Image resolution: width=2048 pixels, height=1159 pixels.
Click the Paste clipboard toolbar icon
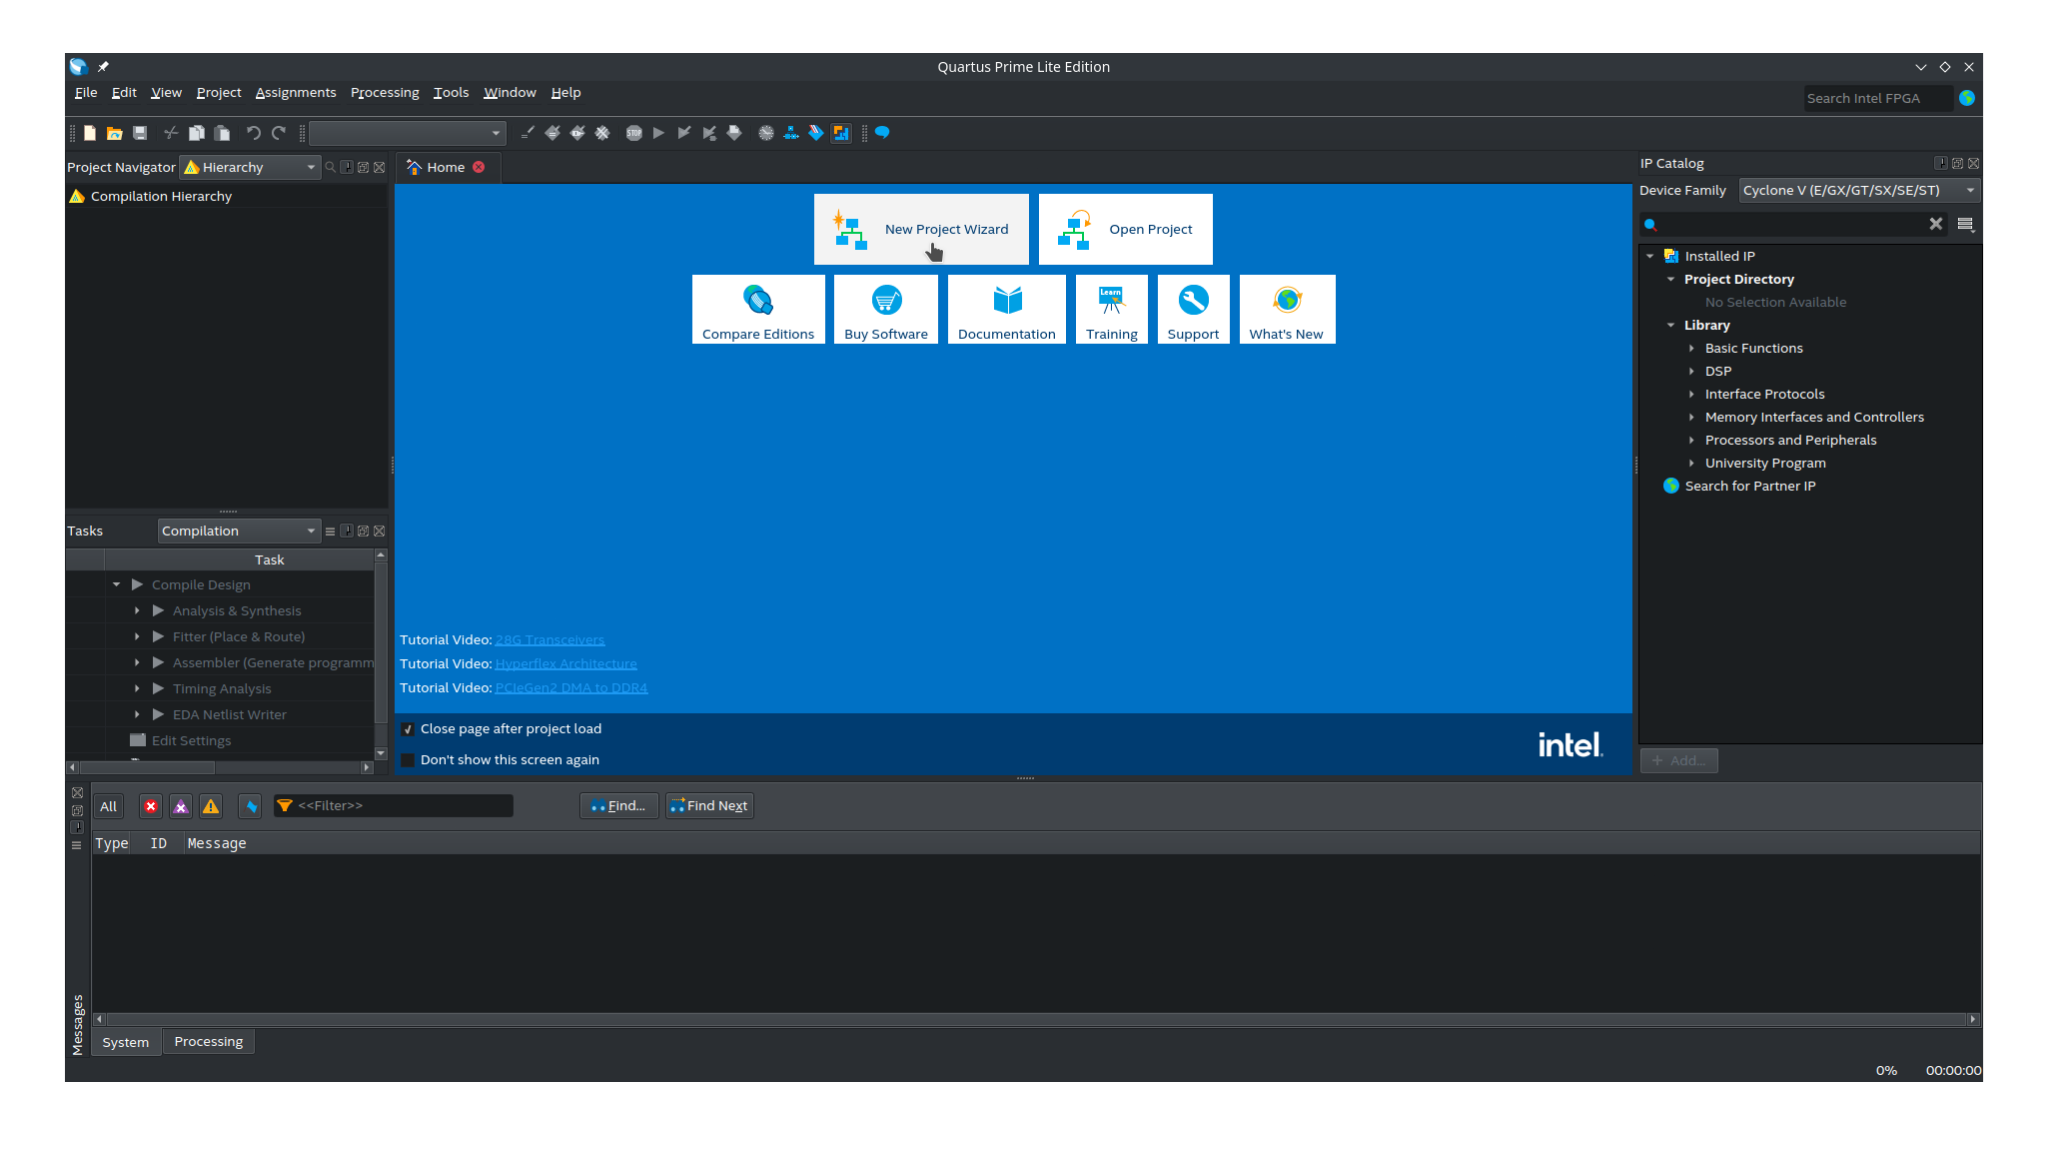click(222, 133)
